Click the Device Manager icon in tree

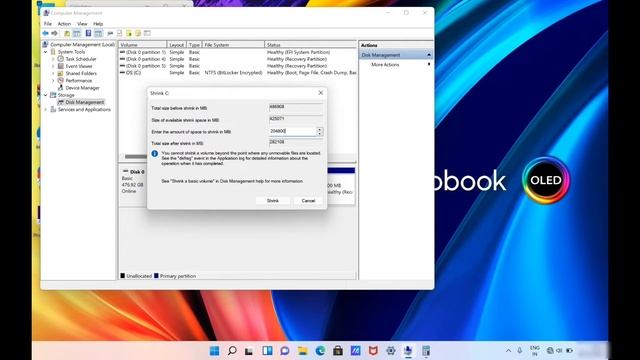60,88
